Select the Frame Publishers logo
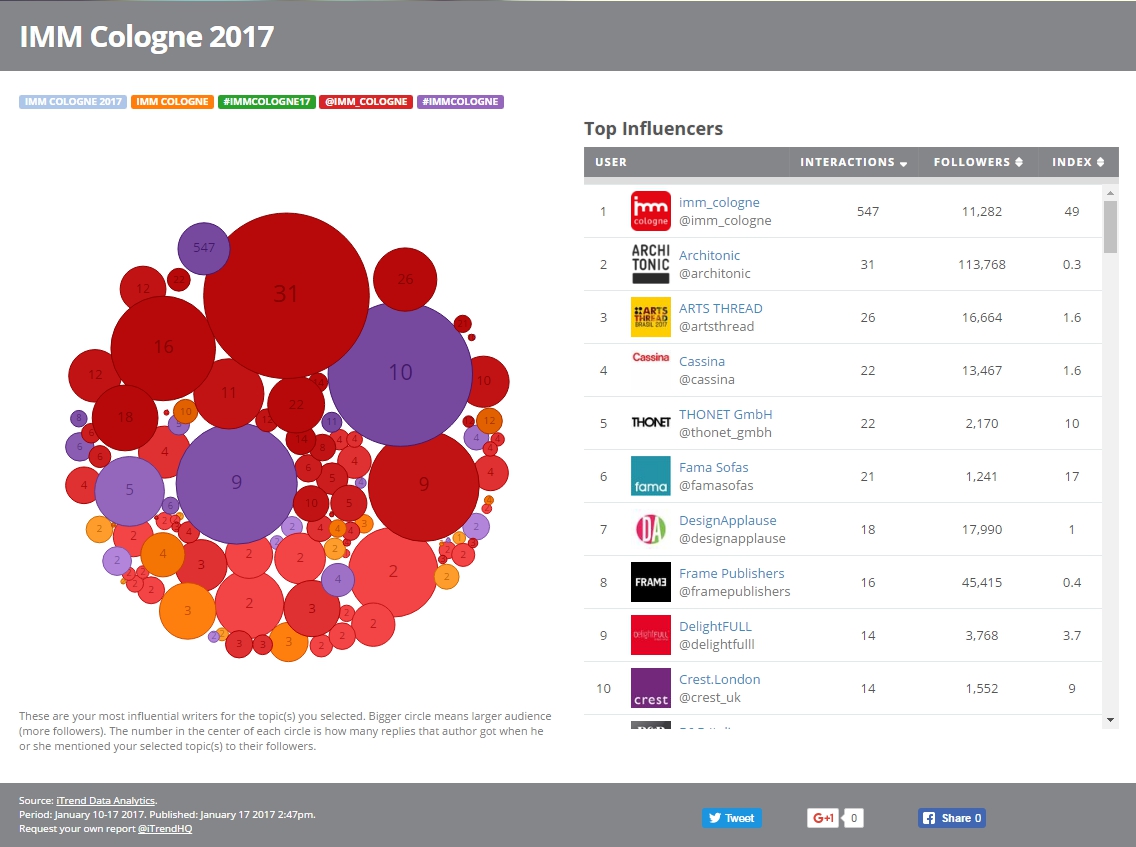Viewport: 1136px width, 847px height. tap(650, 581)
